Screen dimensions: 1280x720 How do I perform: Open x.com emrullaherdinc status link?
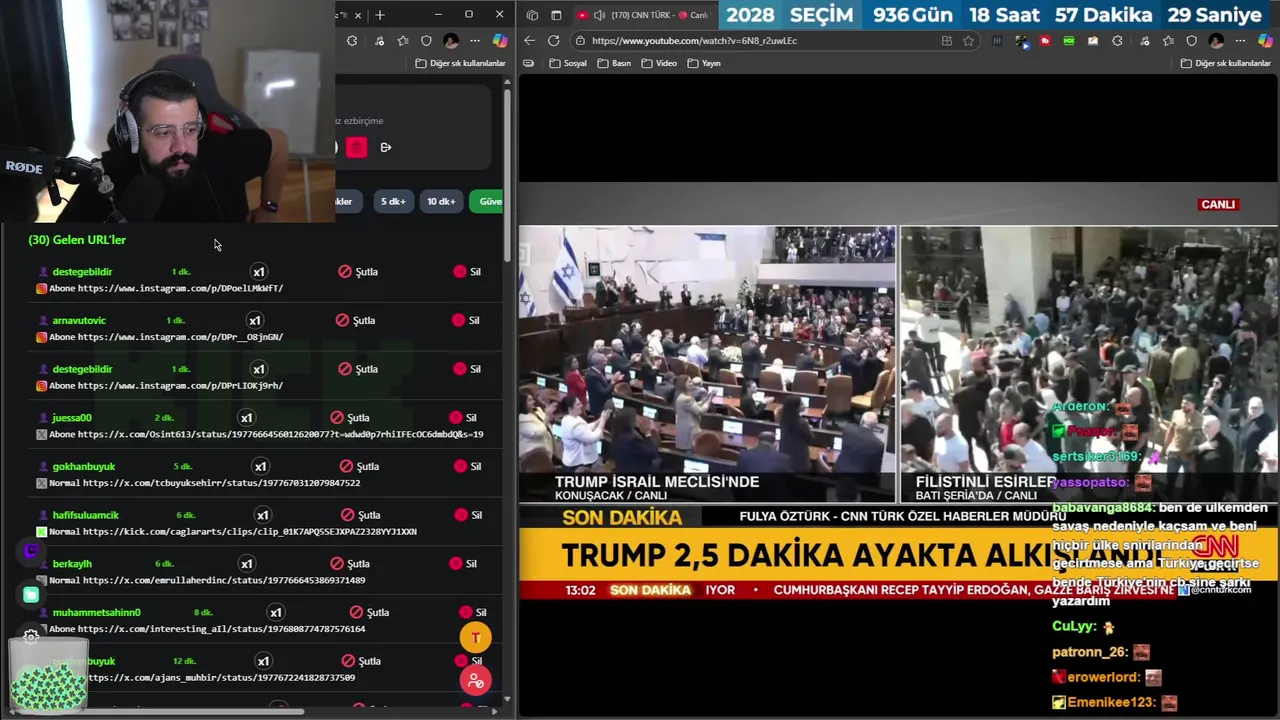[x=224, y=580]
